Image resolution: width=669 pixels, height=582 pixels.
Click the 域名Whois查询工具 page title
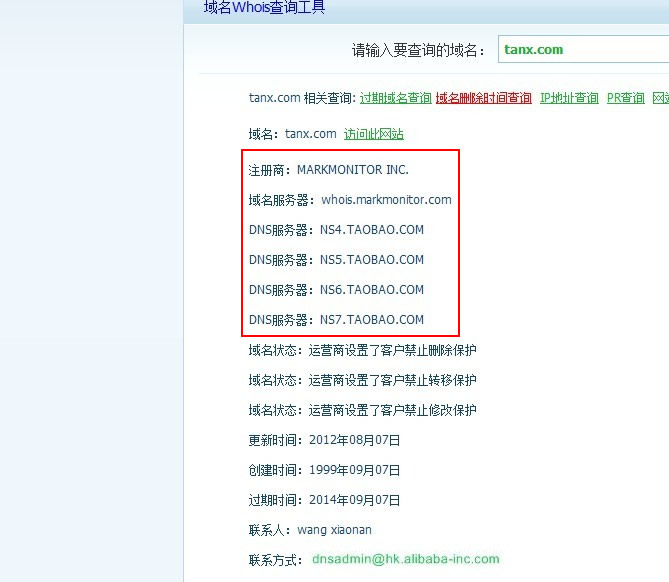265,7
